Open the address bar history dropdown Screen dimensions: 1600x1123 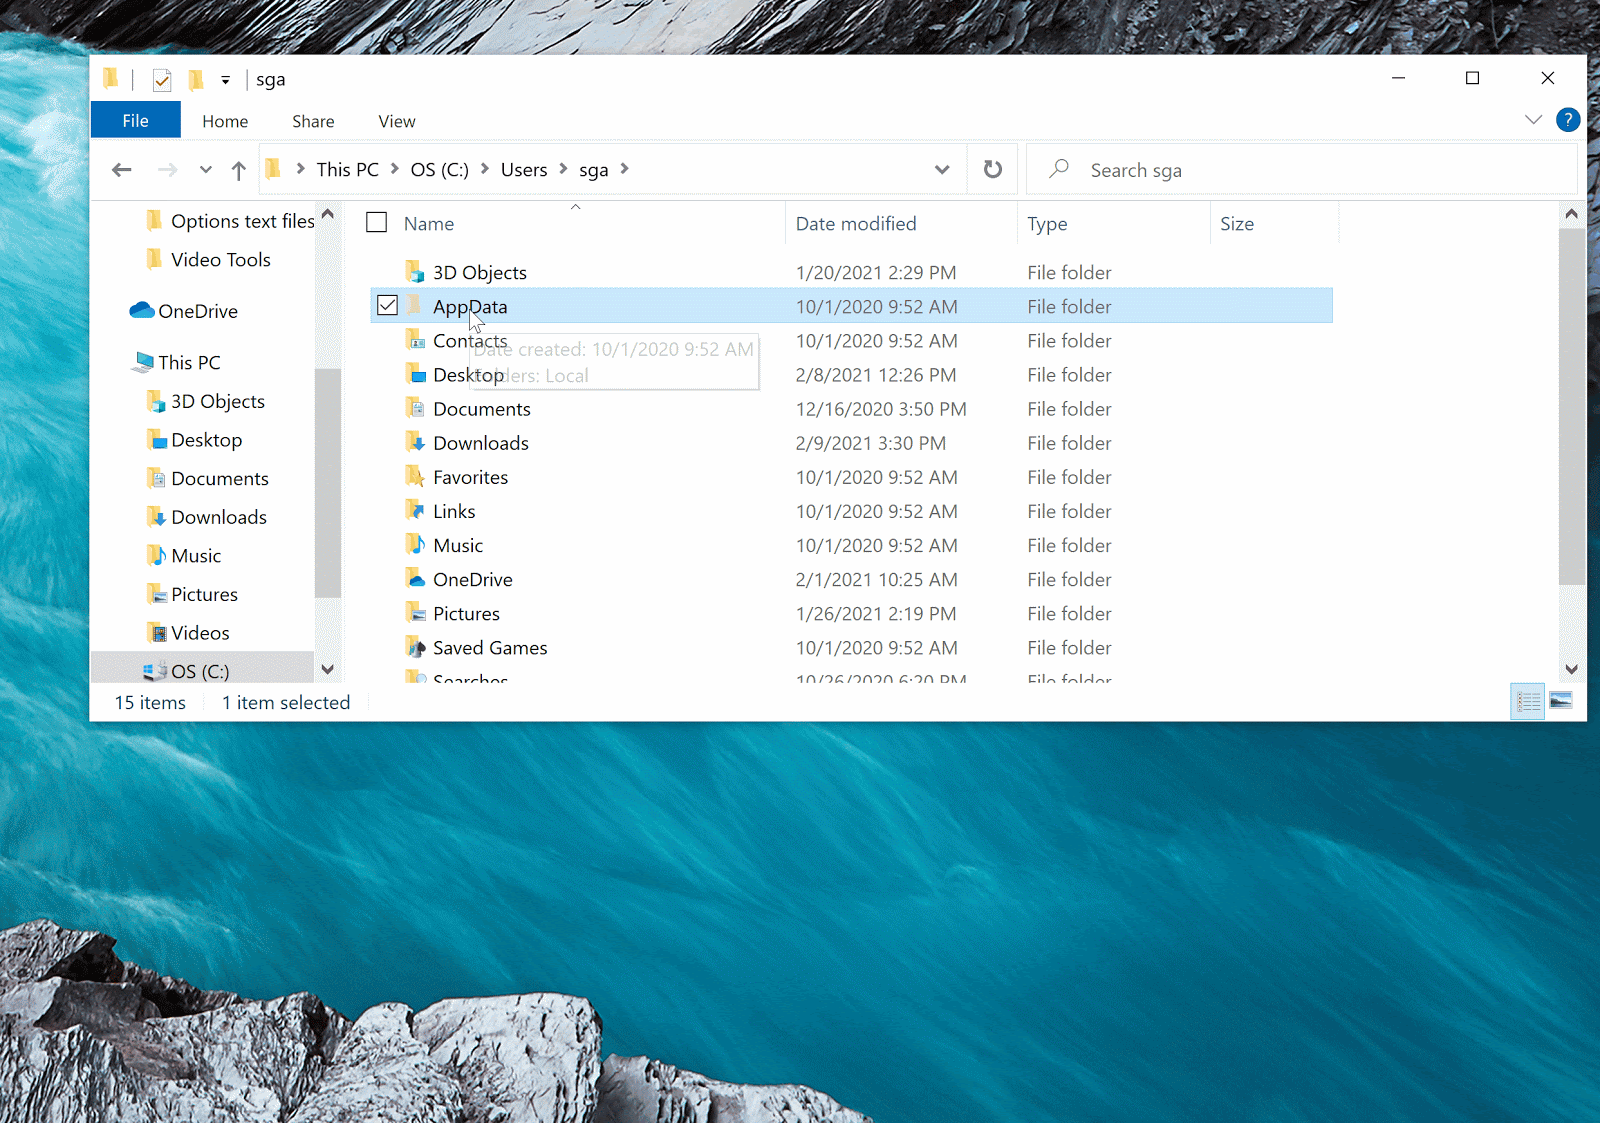coord(941,169)
